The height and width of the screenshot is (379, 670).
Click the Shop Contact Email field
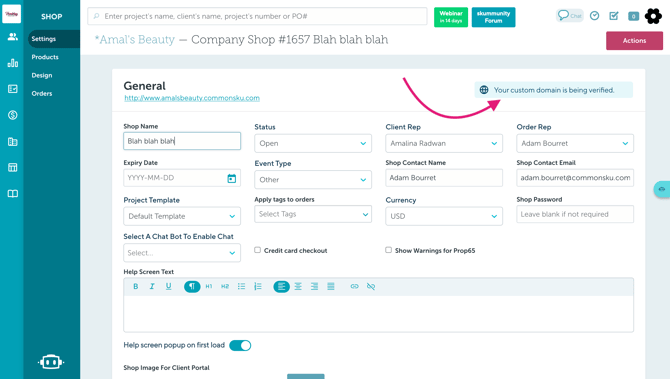575,178
